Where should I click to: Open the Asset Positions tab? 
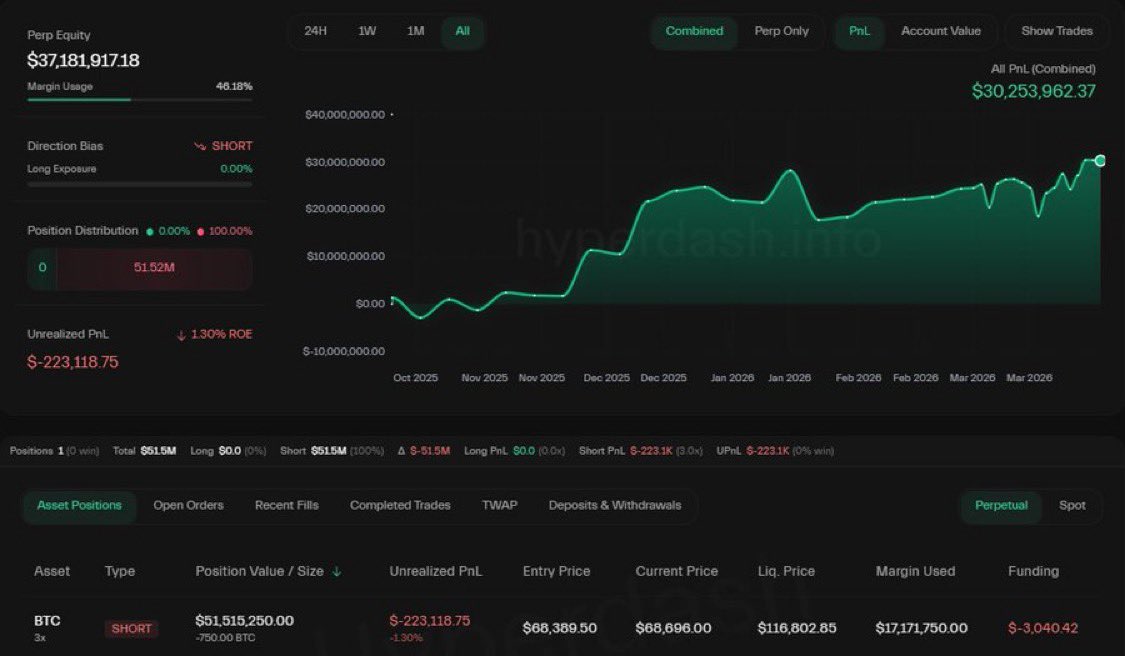click(80, 505)
